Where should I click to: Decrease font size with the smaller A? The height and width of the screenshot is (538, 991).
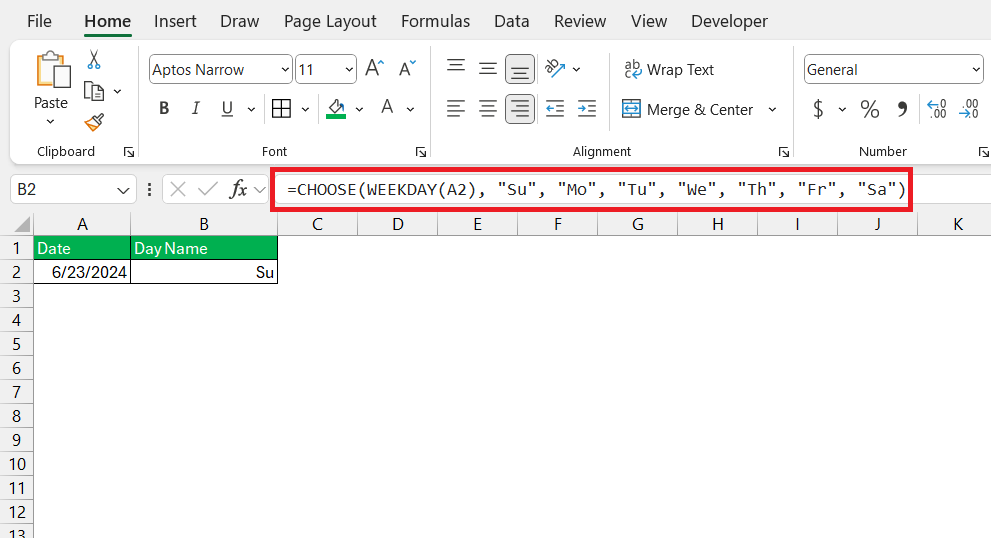(408, 68)
